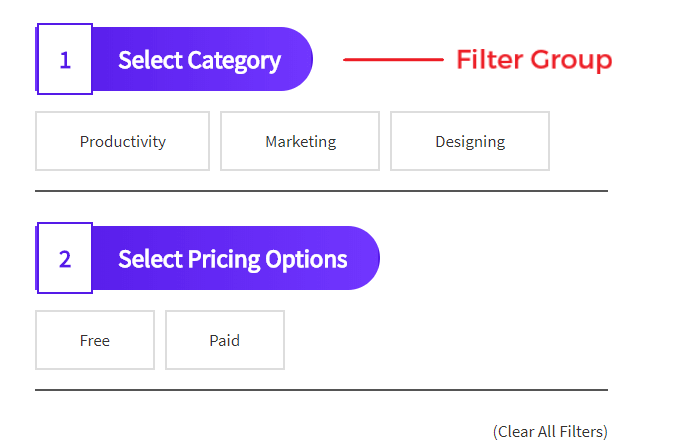
Task: Click the divider below pricing filters
Action: tap(321, 390)
